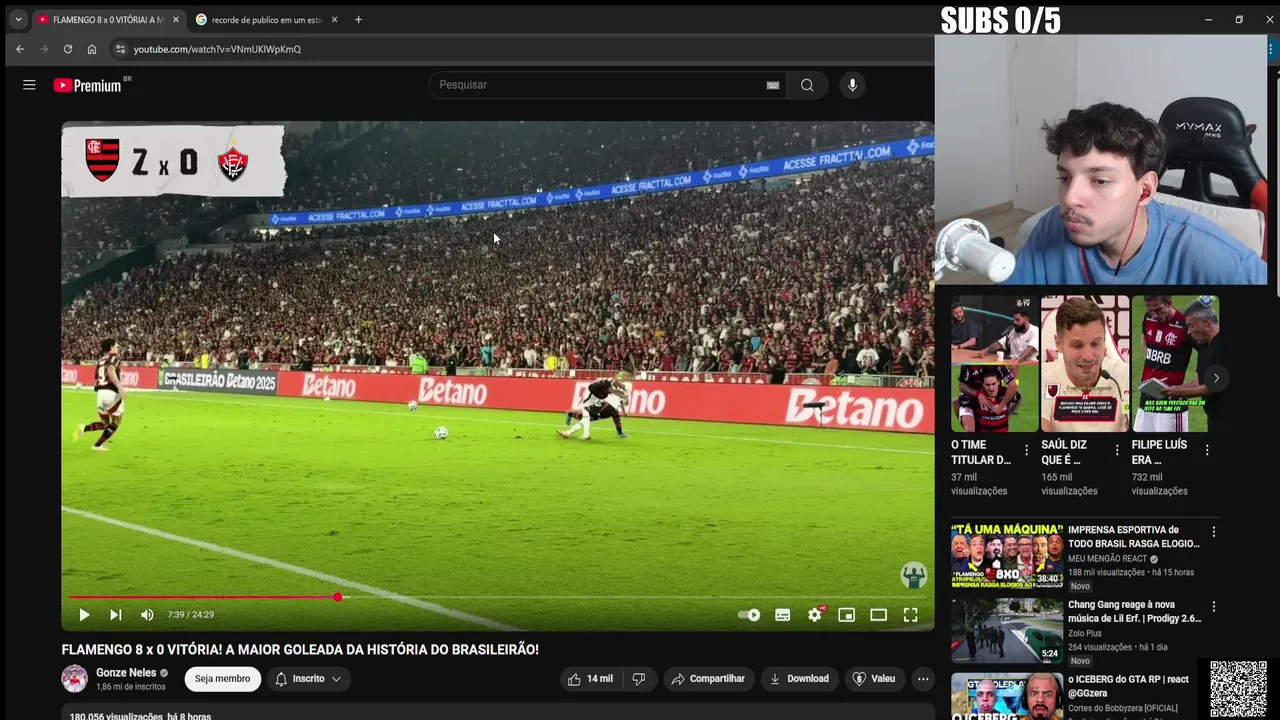Viewport: 1280px width, 720px height.
Task: Open more actions ellipsis below video
Action: point(923,679)
